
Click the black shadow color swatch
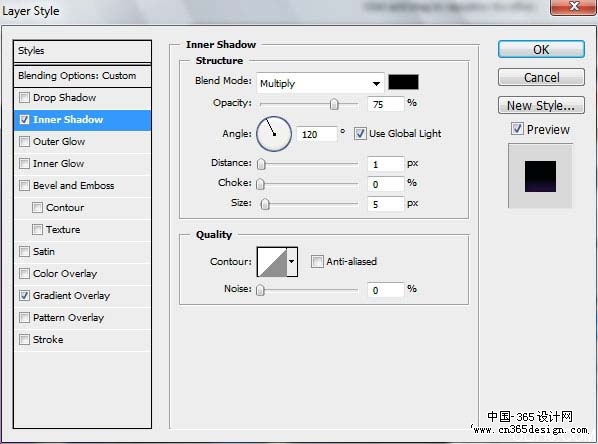point(403,82)
